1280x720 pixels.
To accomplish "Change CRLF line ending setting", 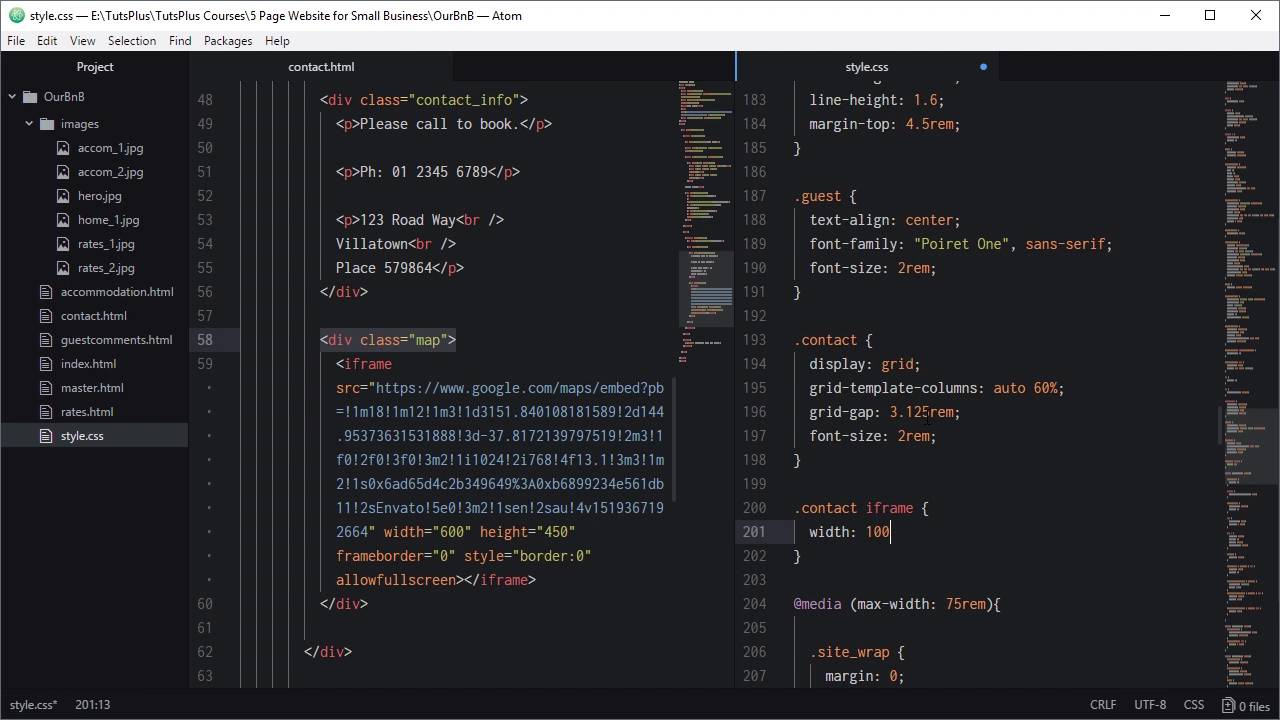I will (x=1103, y=705).
